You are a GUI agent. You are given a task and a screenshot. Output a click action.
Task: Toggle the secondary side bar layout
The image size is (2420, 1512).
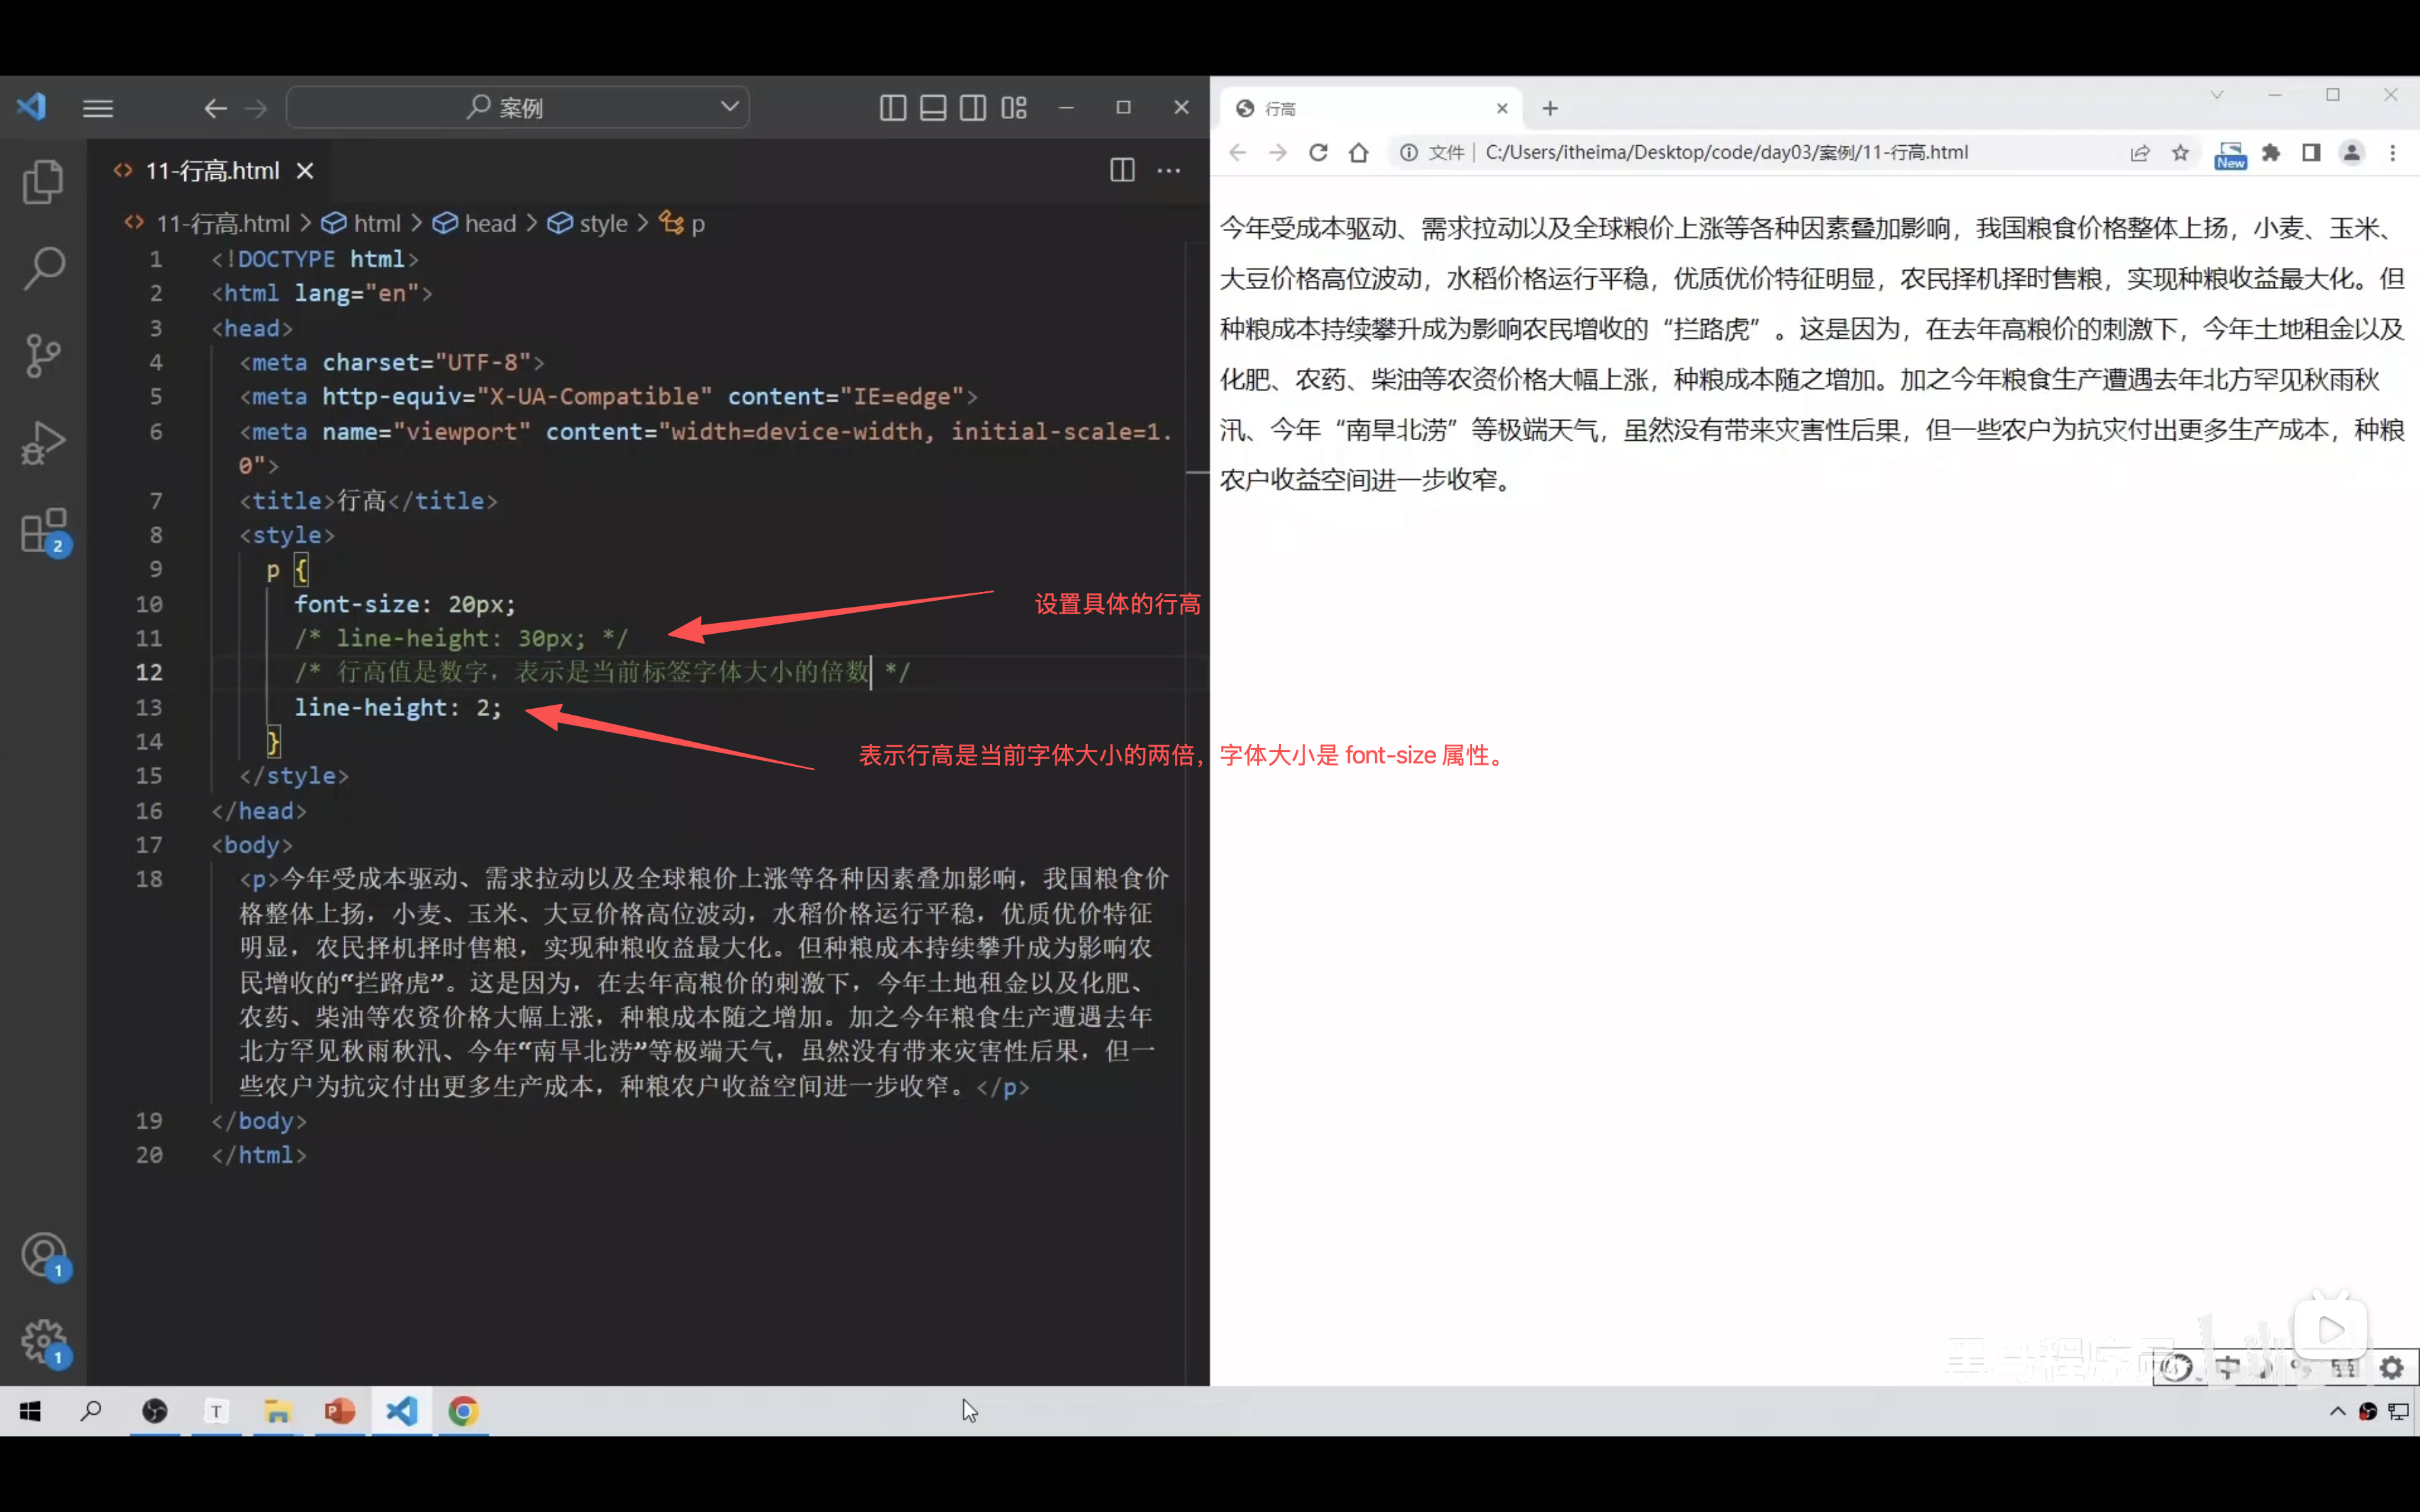[973, 108]
